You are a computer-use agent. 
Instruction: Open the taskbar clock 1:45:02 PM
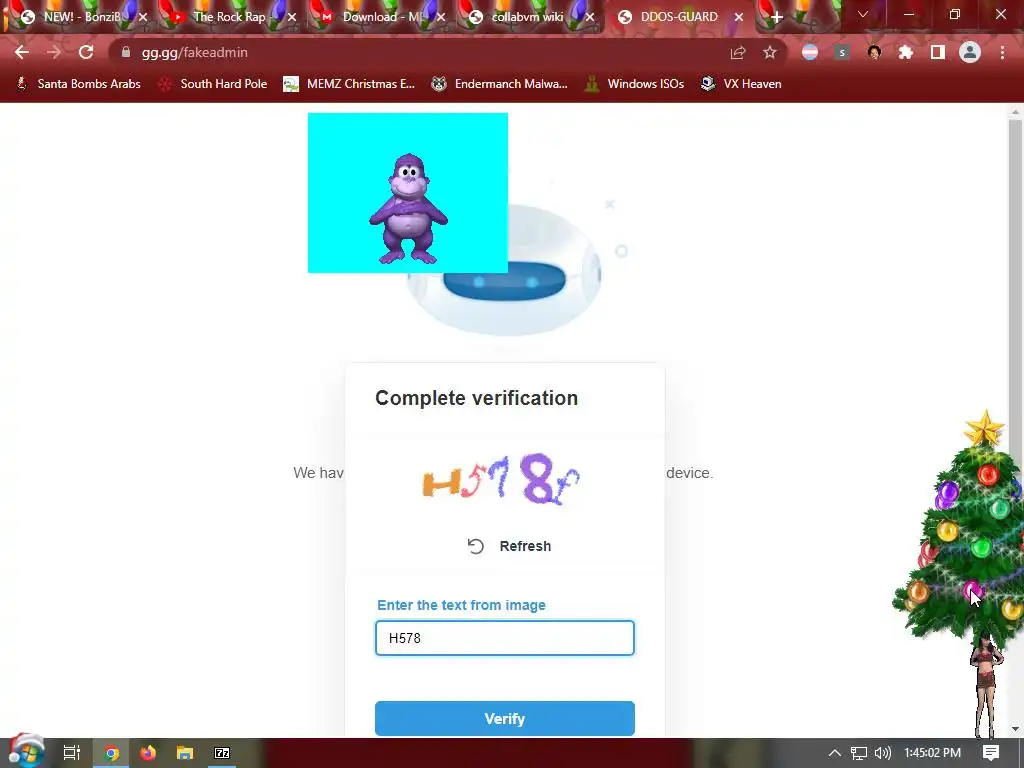coord(933,753)
